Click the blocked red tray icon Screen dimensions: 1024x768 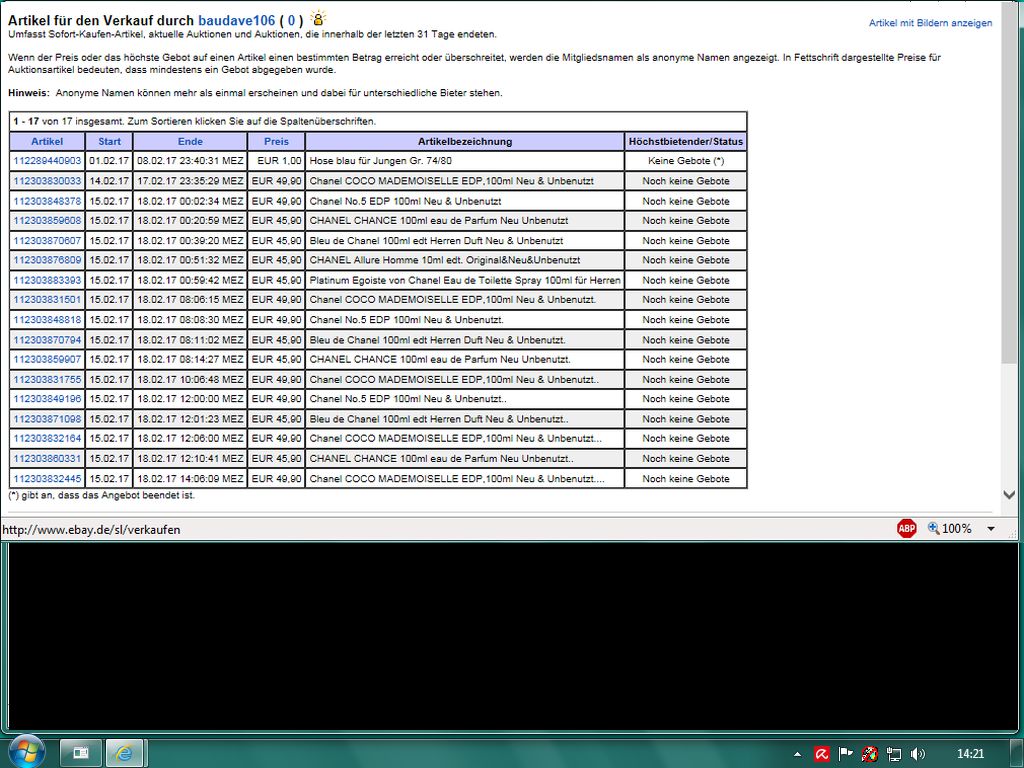(870, 754)
